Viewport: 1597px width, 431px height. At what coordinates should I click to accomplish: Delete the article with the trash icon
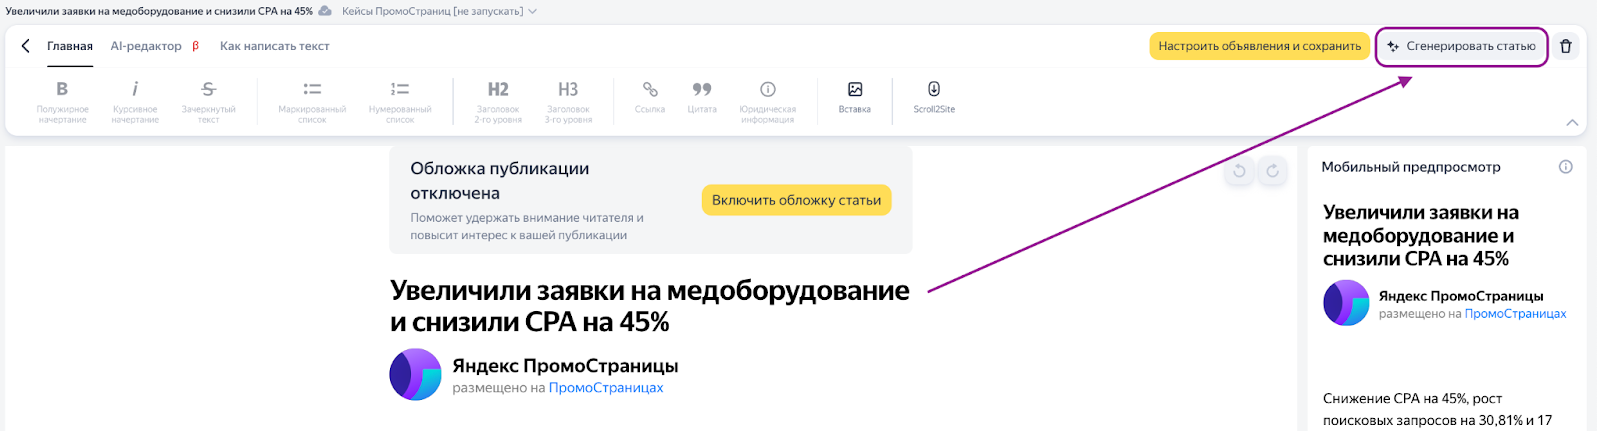[1566, 46]
